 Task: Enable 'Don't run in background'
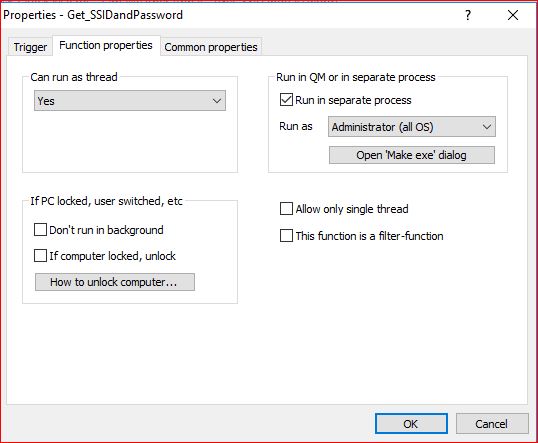(x=40, y=230)
